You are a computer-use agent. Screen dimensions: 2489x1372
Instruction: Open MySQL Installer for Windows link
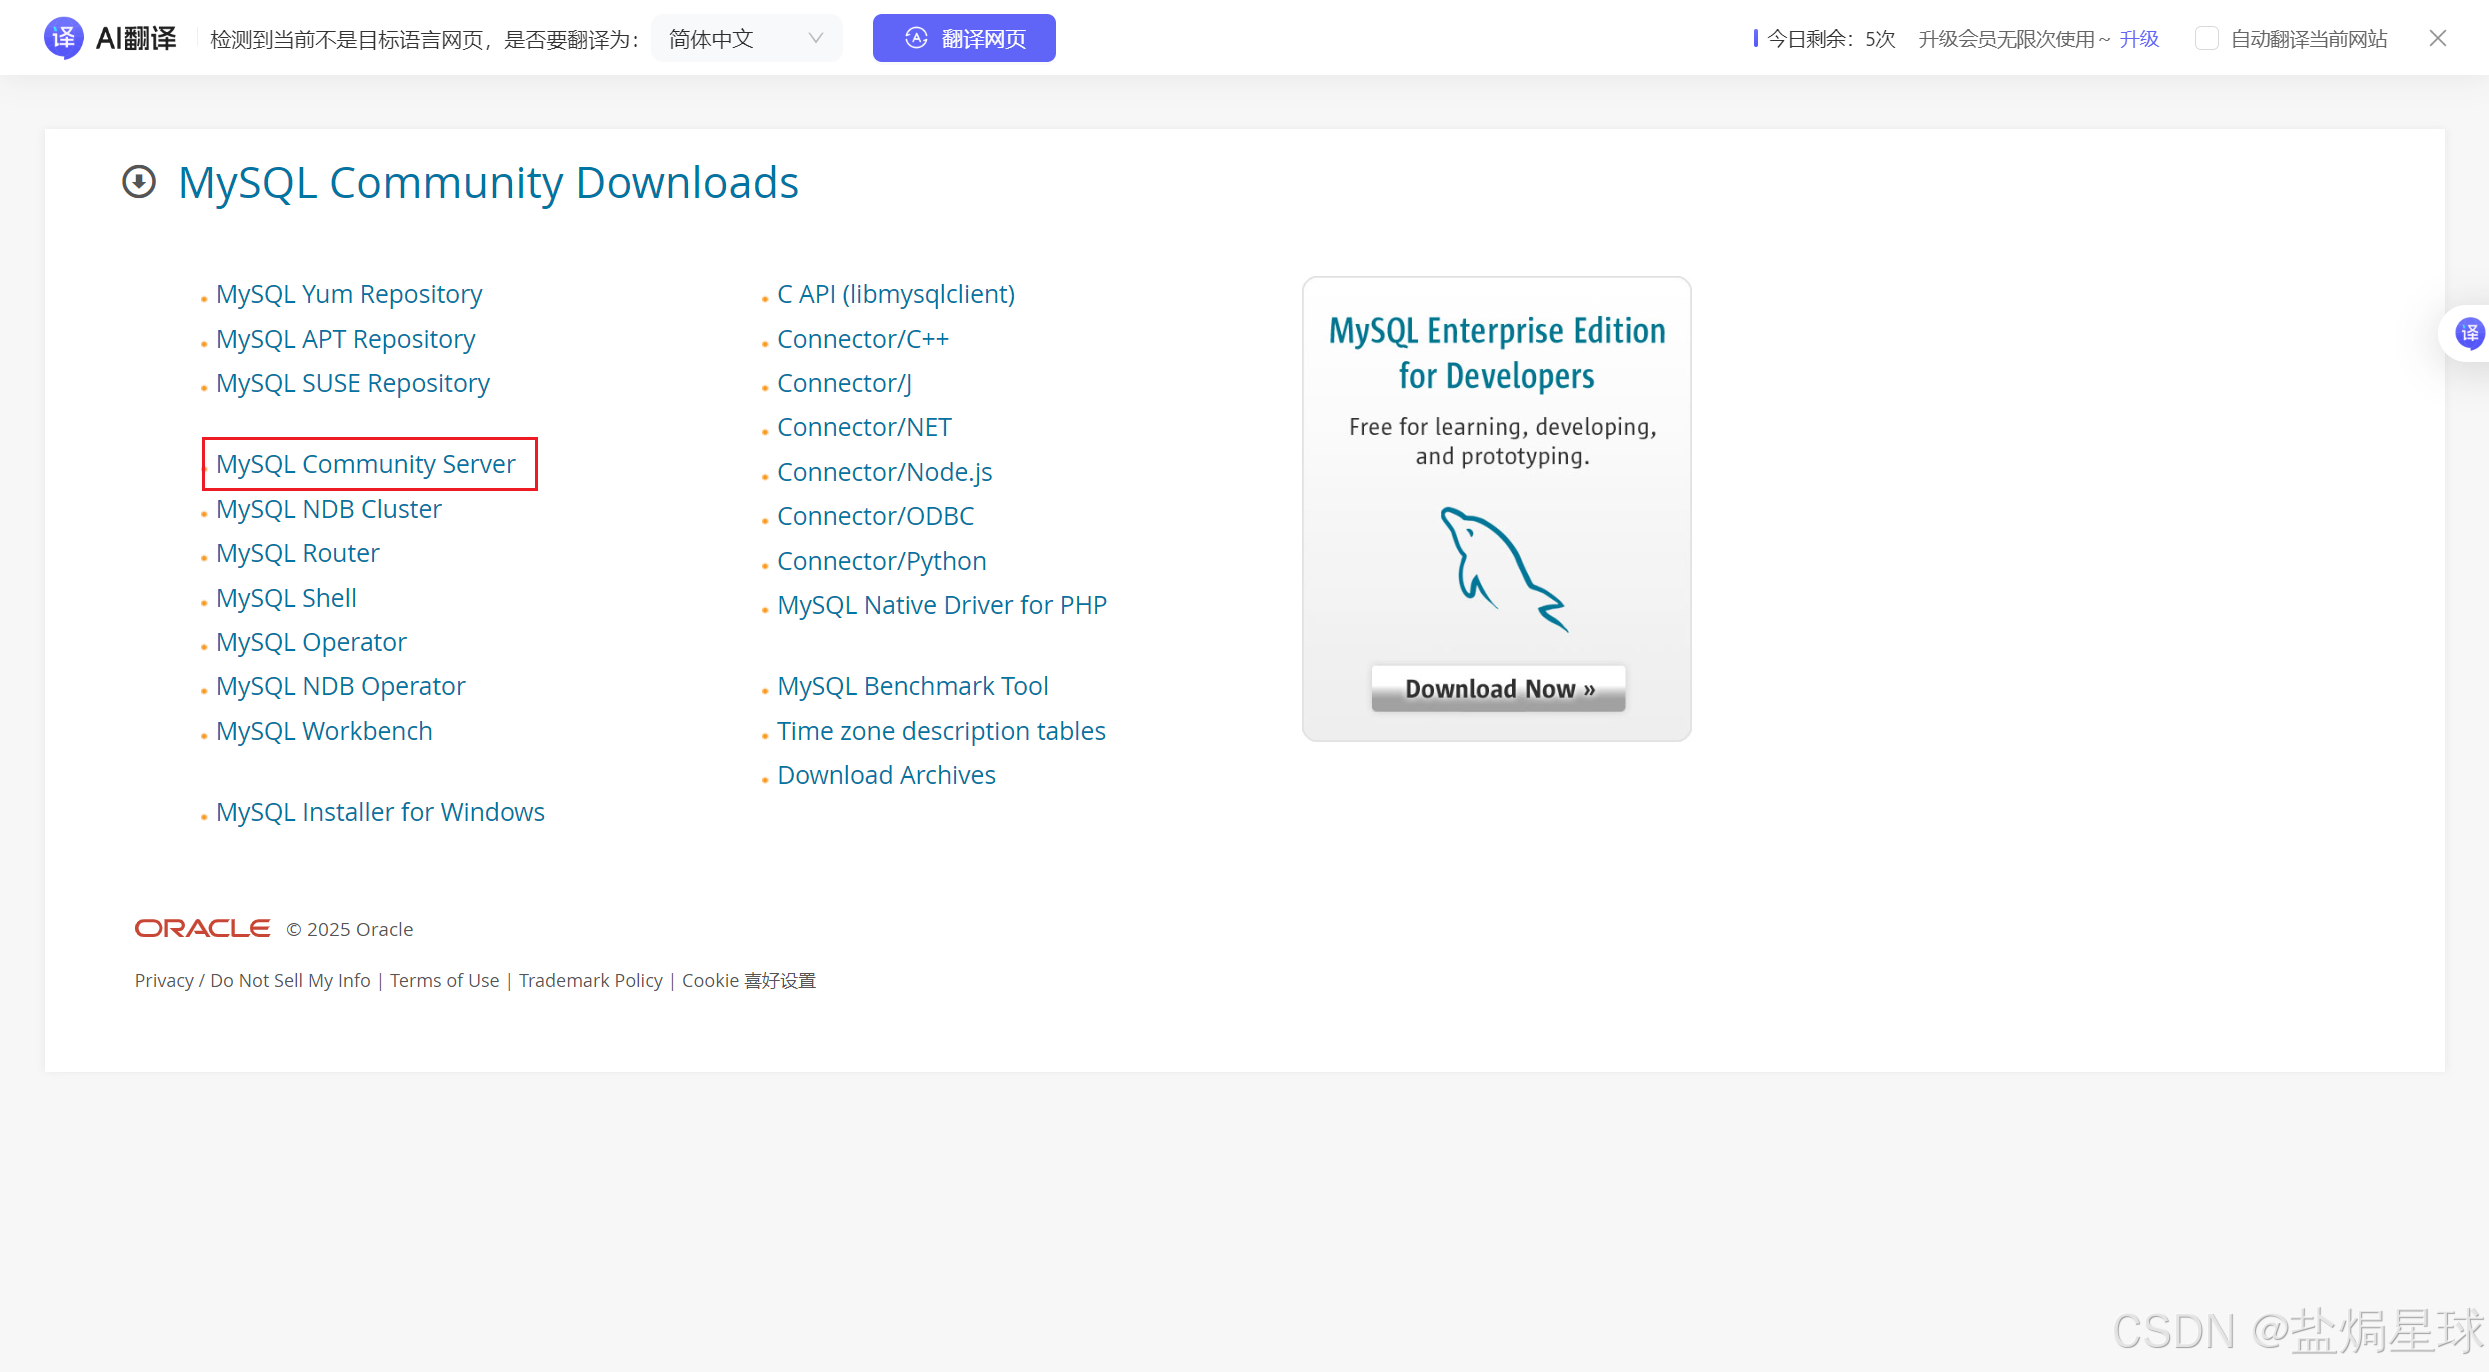(x=380, y=812)
